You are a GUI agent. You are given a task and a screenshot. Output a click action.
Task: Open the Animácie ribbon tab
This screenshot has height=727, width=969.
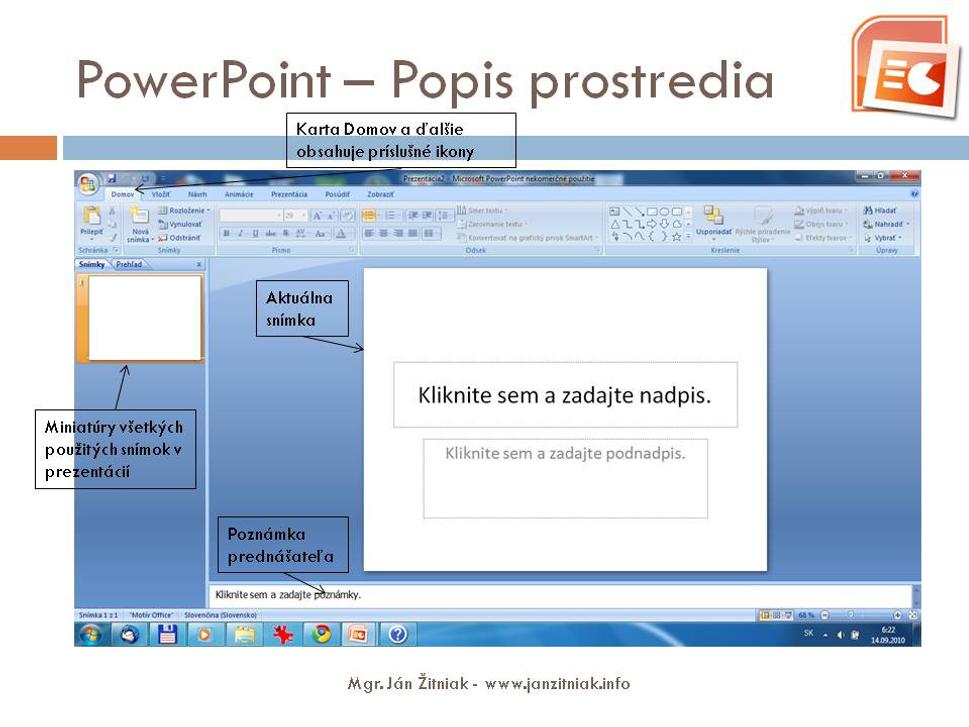(x=239, y=194)
